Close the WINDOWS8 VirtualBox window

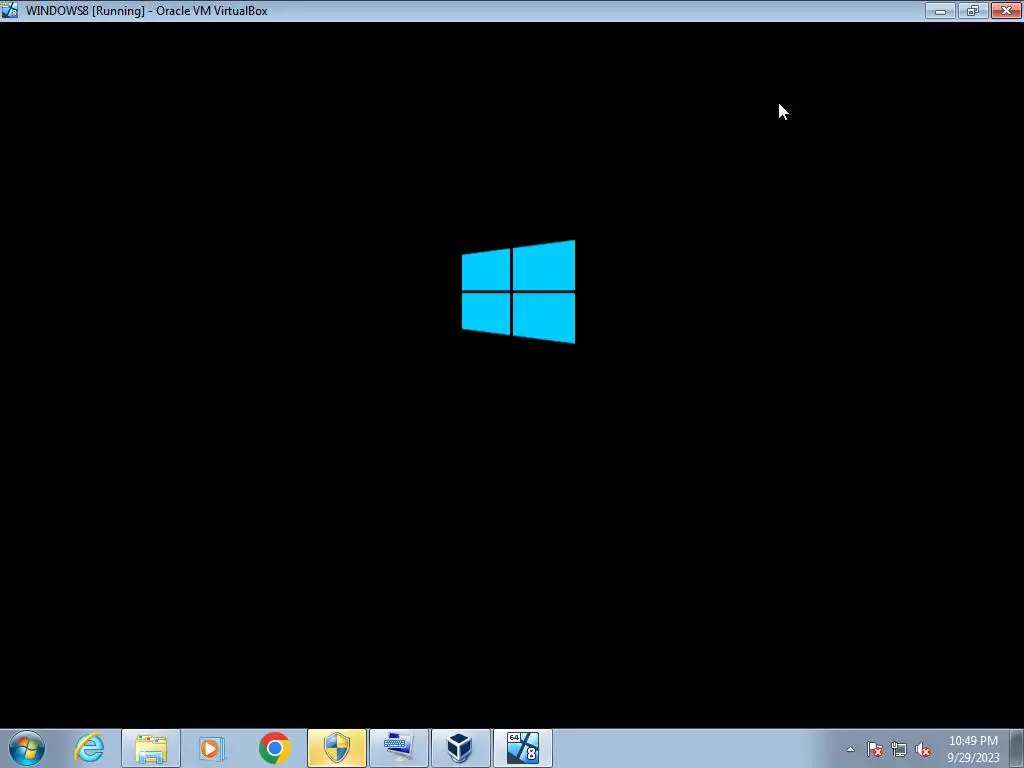click(1006, 10)
